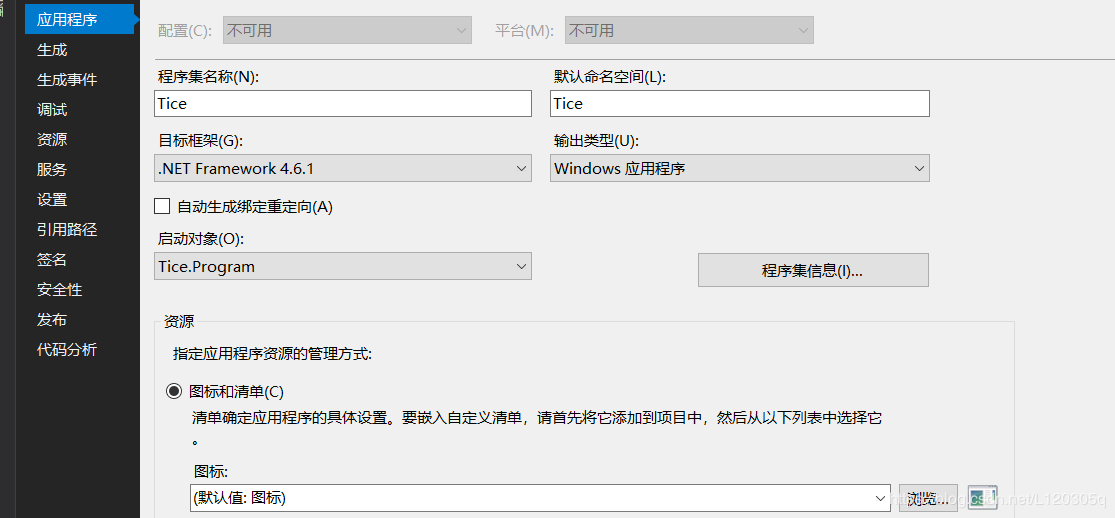Select the 图标和清单 radio button
The height and width of the screenshot is (518, 1115).
pos(174,391)
